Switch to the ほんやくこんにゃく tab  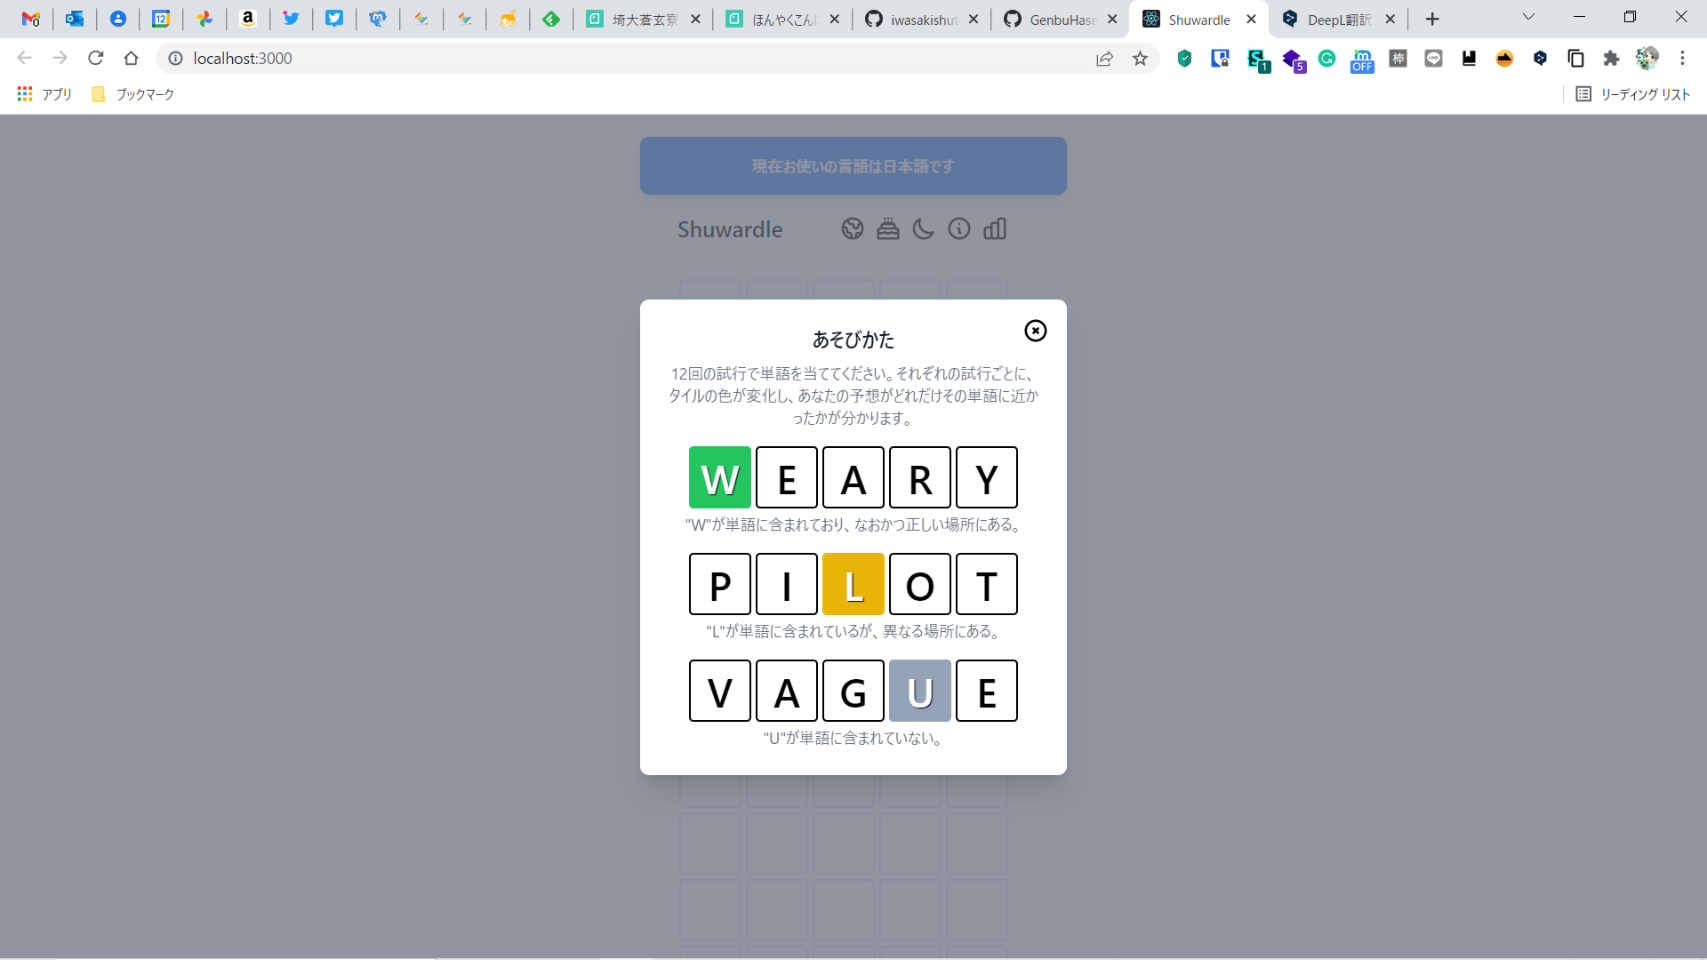783,19
